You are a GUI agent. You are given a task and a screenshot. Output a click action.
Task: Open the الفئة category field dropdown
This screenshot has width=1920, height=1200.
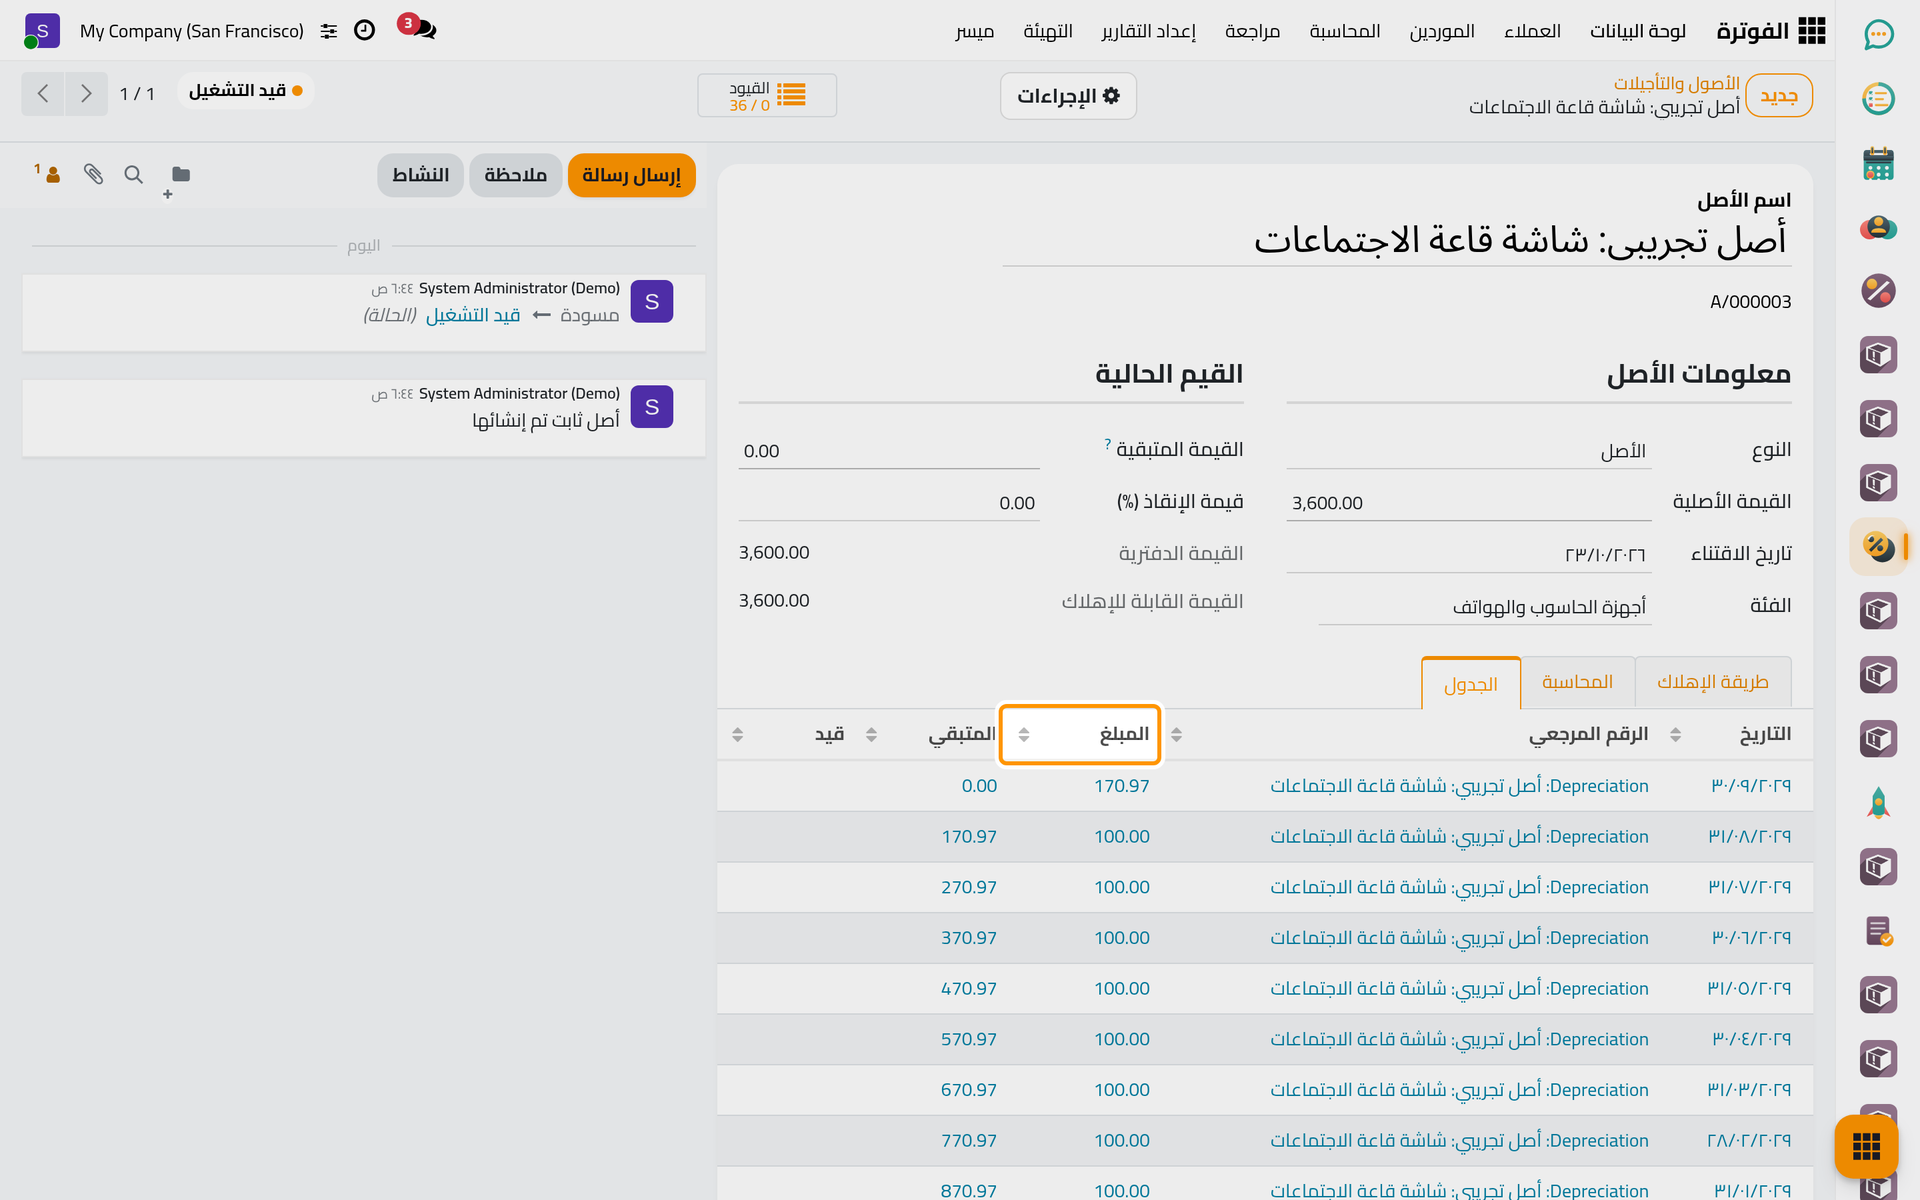click(1484, 607)
